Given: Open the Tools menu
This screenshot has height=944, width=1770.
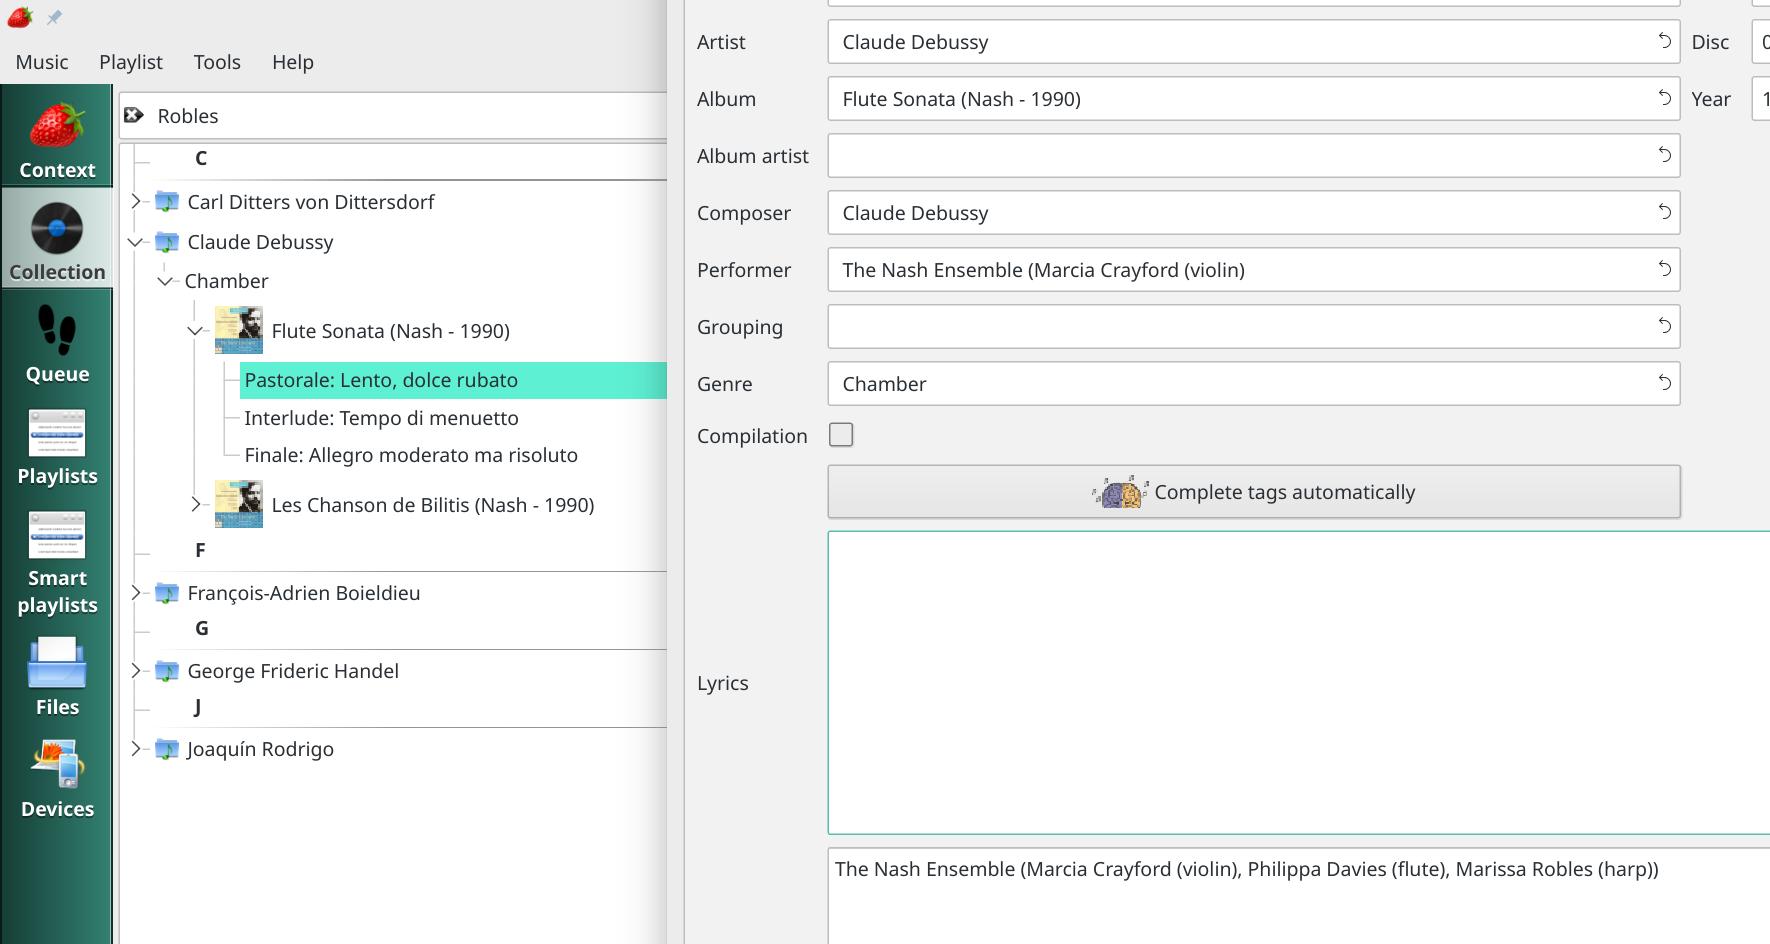Looking at the screenshot, I should pyautogui.click(x=217, y=62).
